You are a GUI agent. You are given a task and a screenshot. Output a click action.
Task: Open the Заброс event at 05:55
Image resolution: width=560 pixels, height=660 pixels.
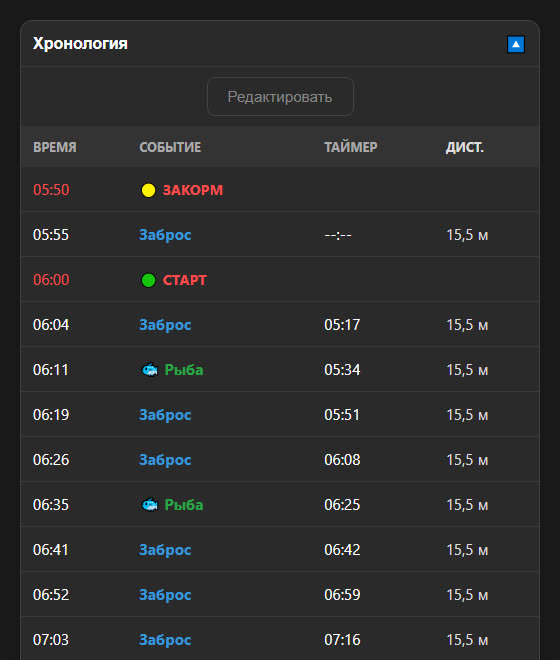(165, 235)
